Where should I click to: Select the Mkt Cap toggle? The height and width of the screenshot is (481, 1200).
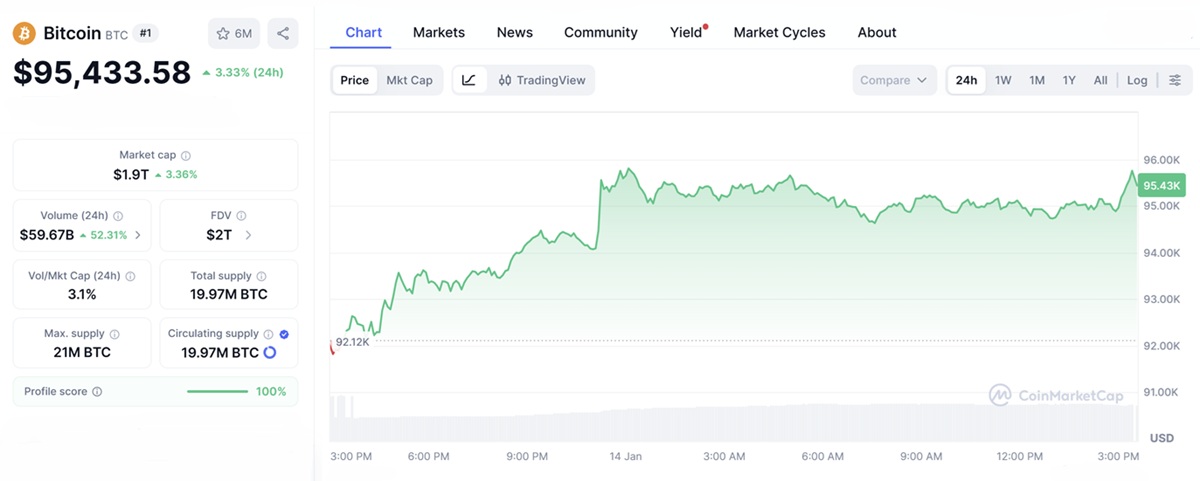pos(409,80)
